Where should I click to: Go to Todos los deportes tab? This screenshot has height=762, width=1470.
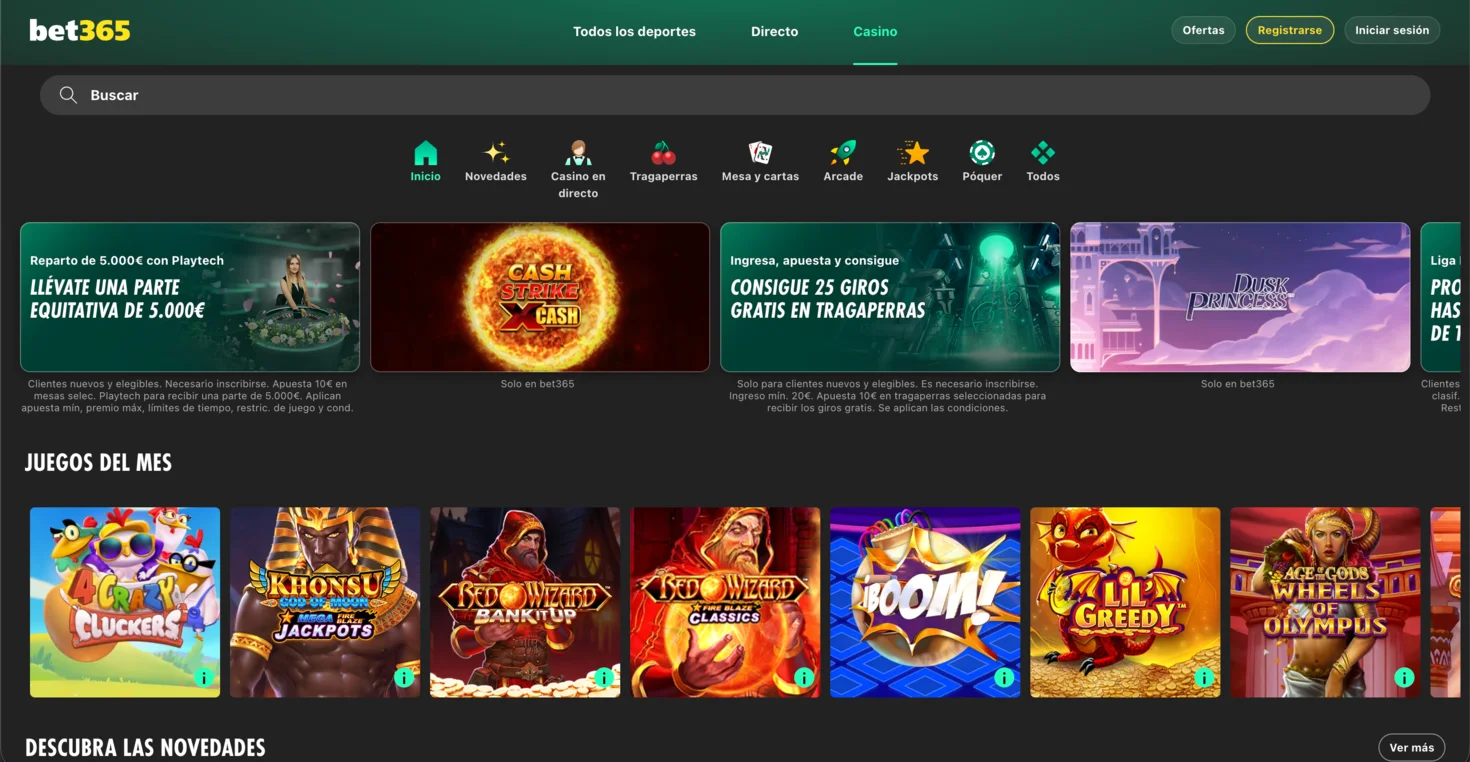coord(634,31)
